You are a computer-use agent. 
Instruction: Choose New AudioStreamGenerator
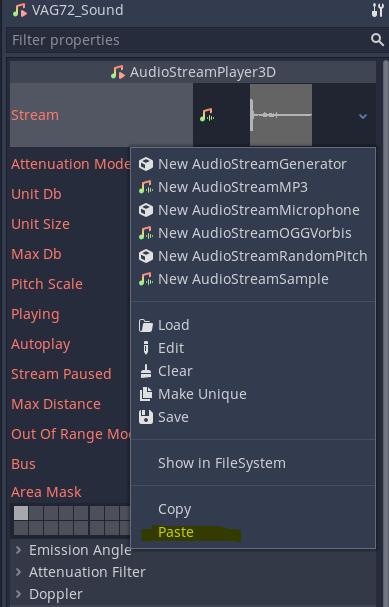pos(253,164)
